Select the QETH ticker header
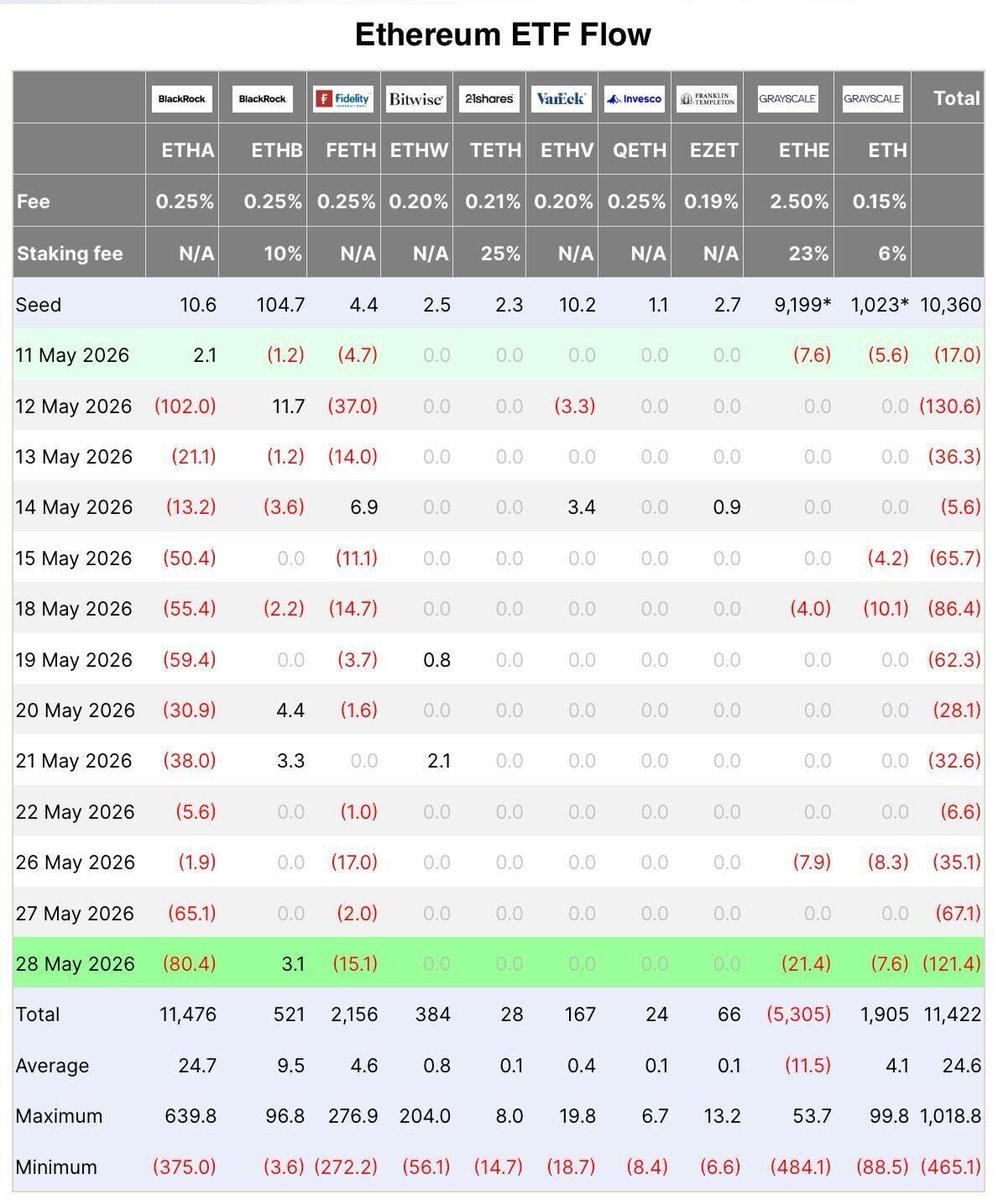The width and height of the screenshot is (998, 1200). click(639, 150)
